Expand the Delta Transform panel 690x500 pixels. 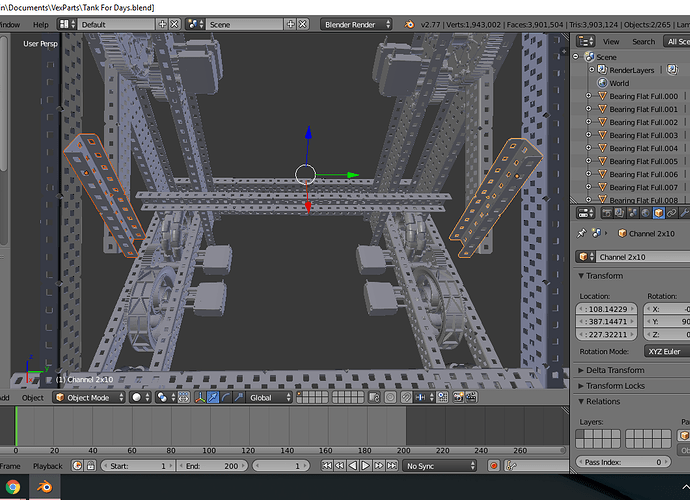pyautogui.click(x=611, y=370)
